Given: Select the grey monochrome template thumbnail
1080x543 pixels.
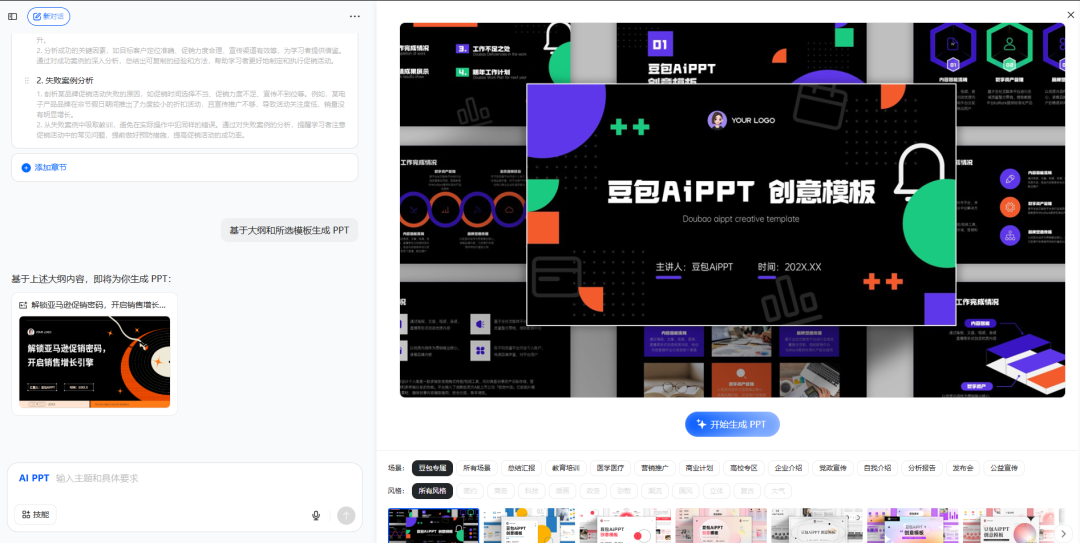Looking at the screenshot, I should pyautogui.click(x=816, y=526).
